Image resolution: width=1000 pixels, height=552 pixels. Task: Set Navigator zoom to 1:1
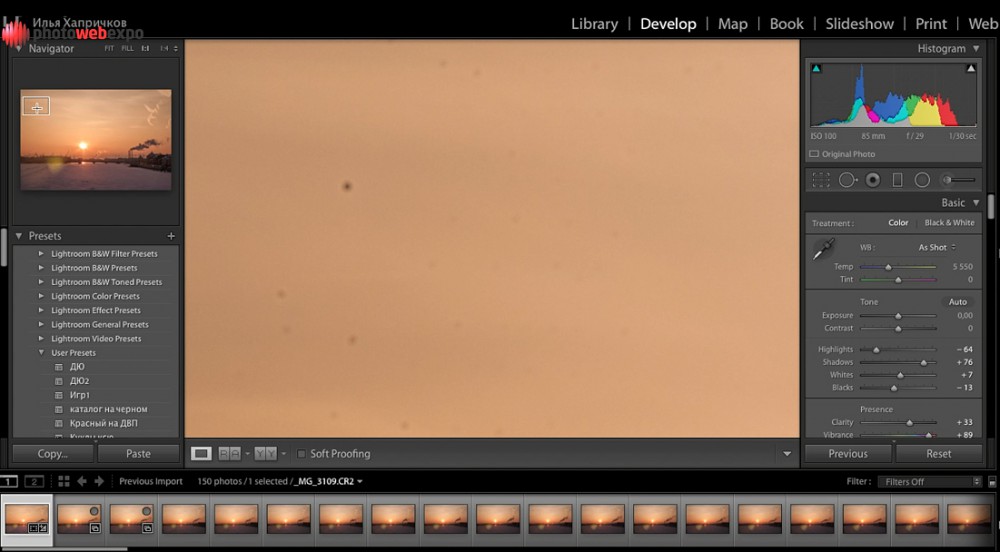145,48
